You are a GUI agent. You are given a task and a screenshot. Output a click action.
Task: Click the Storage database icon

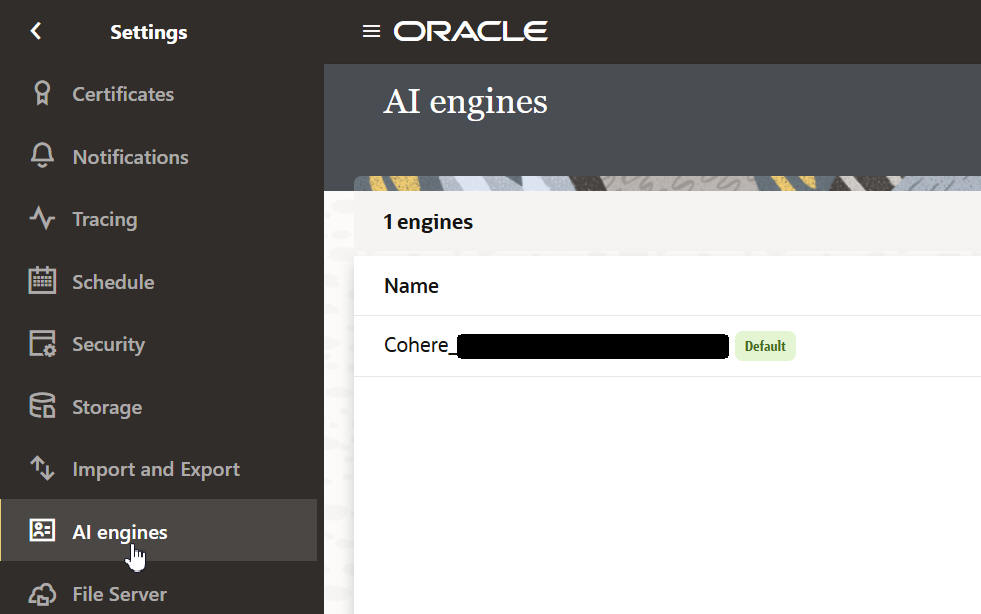click(x=42, y=407)
